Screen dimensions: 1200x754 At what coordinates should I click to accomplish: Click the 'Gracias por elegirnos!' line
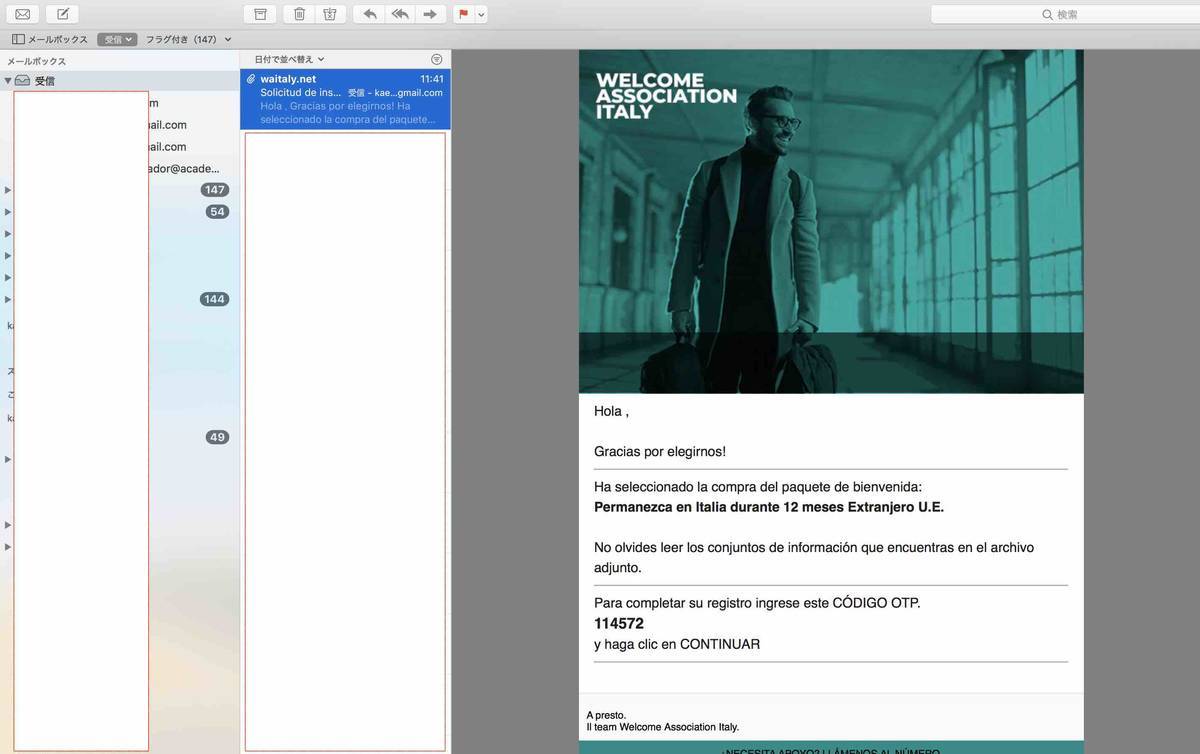click(x=660, y=451)
